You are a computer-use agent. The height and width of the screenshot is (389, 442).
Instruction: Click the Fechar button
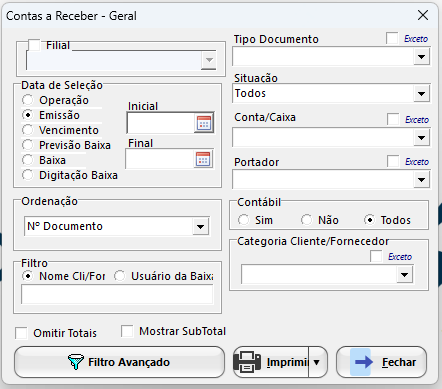382,362
